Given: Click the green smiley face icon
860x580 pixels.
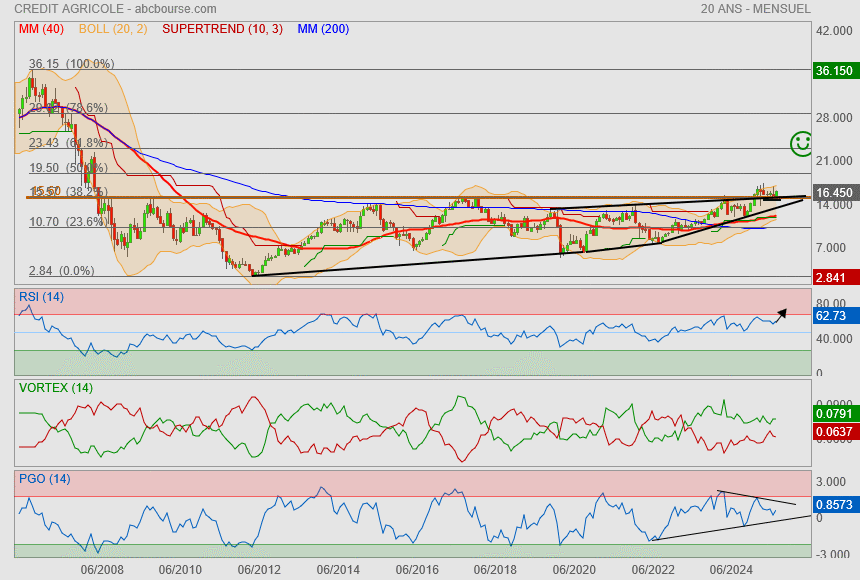Looking at the screenshot, I should [x=801, y=143].
